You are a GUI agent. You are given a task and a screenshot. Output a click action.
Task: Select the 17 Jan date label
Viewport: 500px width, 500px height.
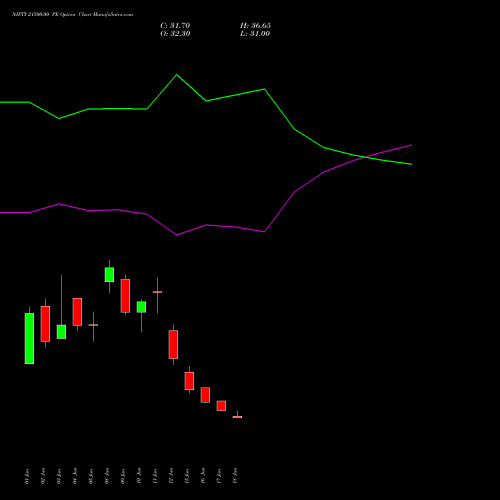(x=219, y=476)
